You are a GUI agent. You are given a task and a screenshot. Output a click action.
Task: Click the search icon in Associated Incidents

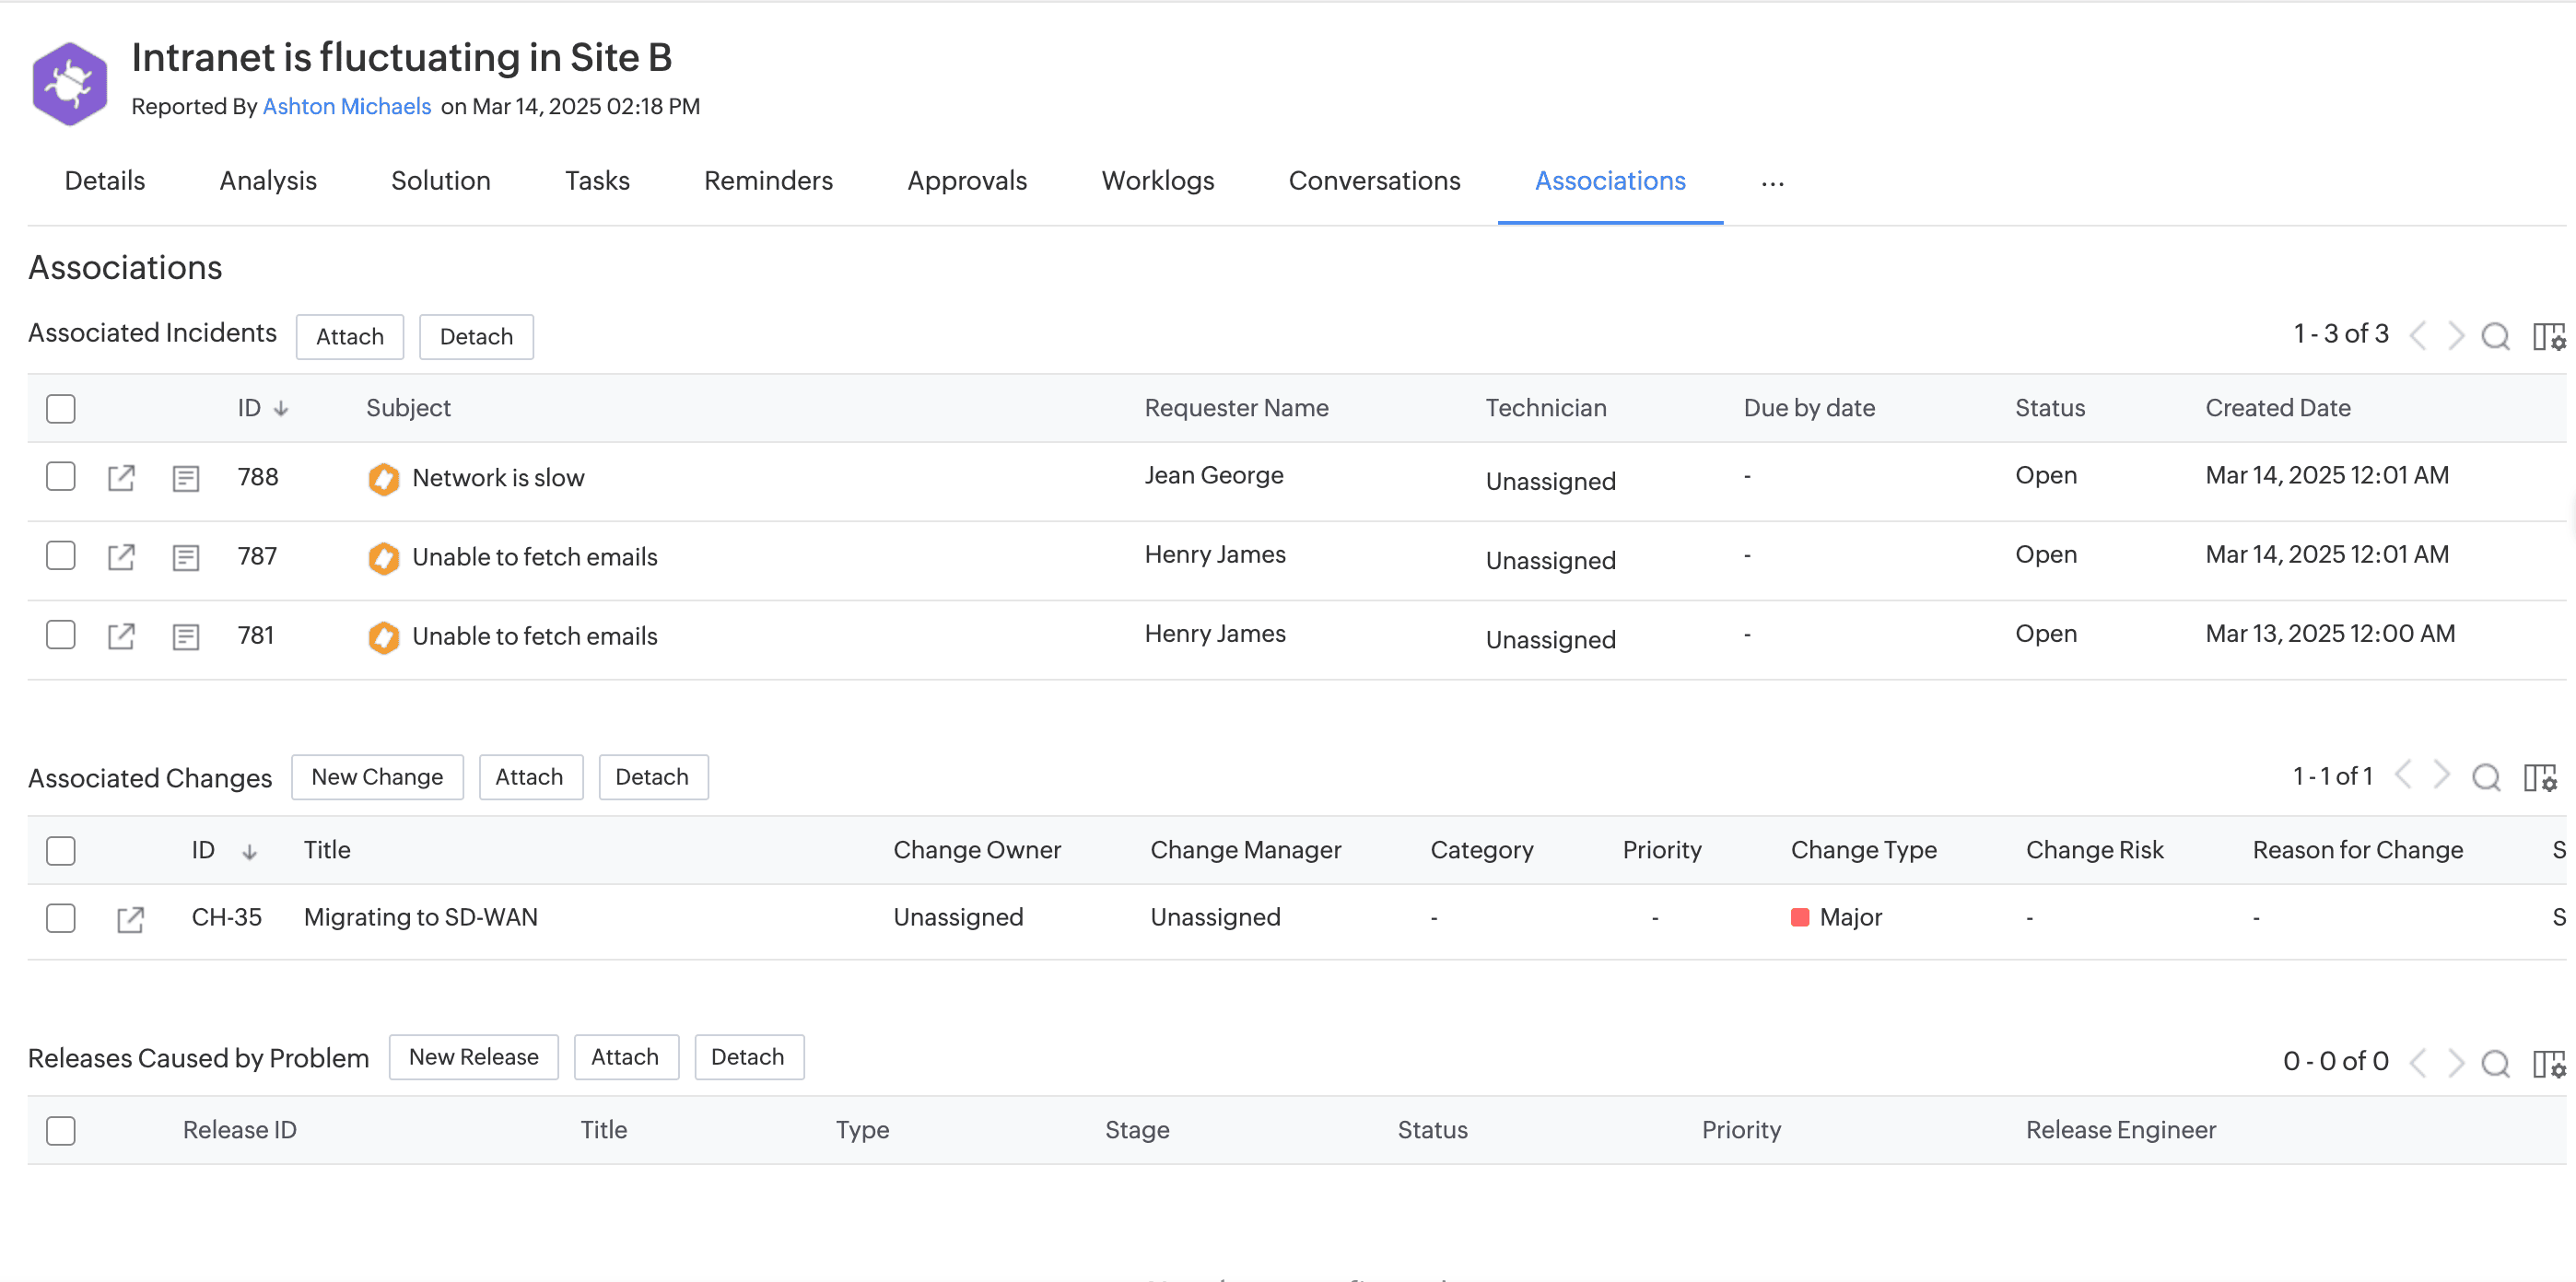point(2495,336)
